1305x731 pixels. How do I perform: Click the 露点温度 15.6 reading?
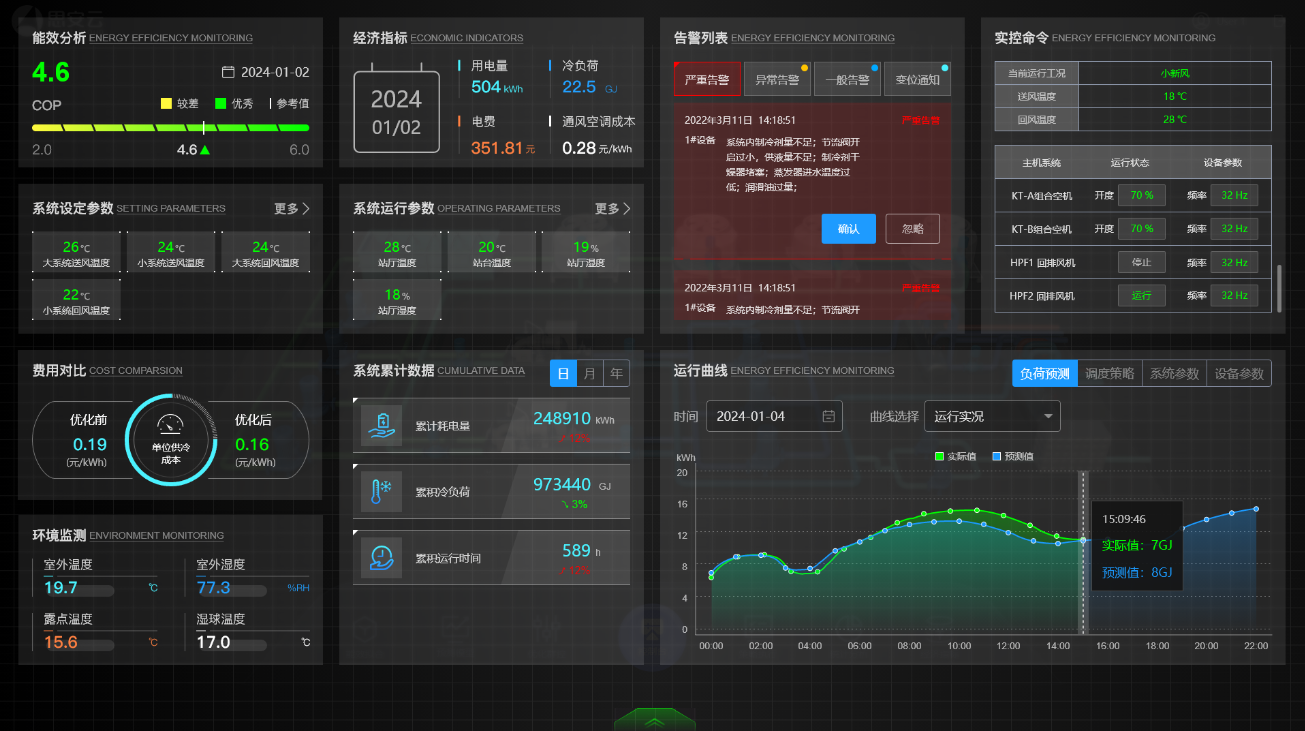(x=61, y=642)
